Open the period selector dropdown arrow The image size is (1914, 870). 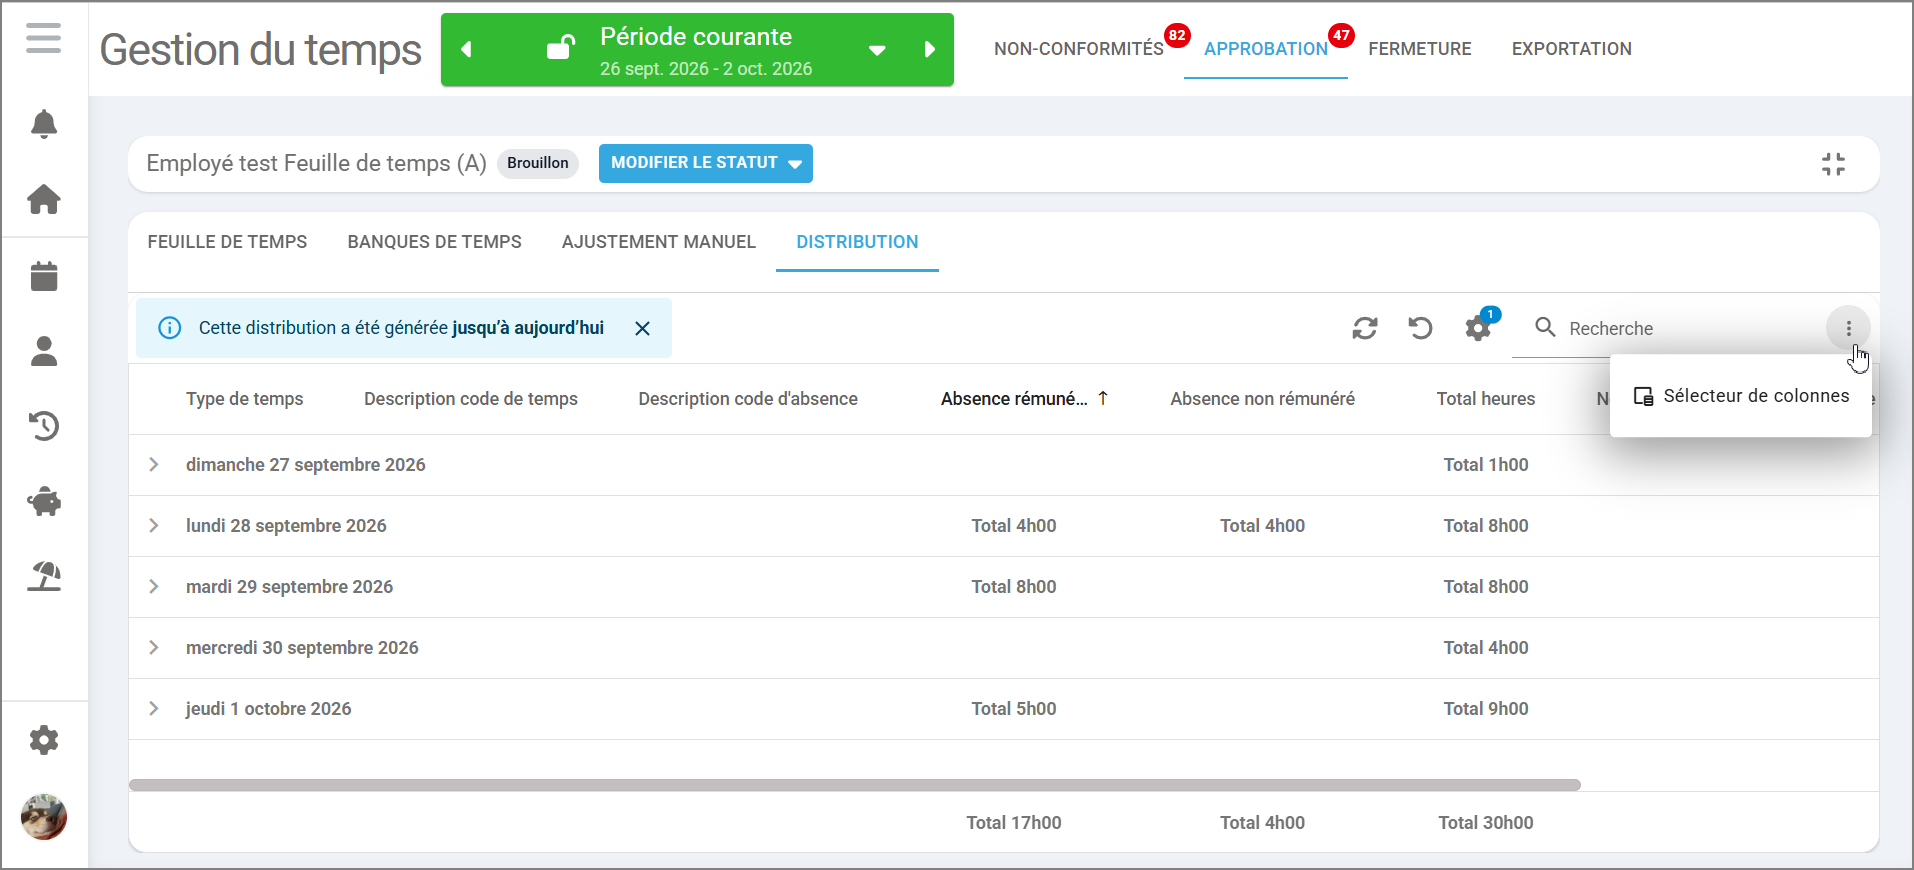click(x=877, y=50)
